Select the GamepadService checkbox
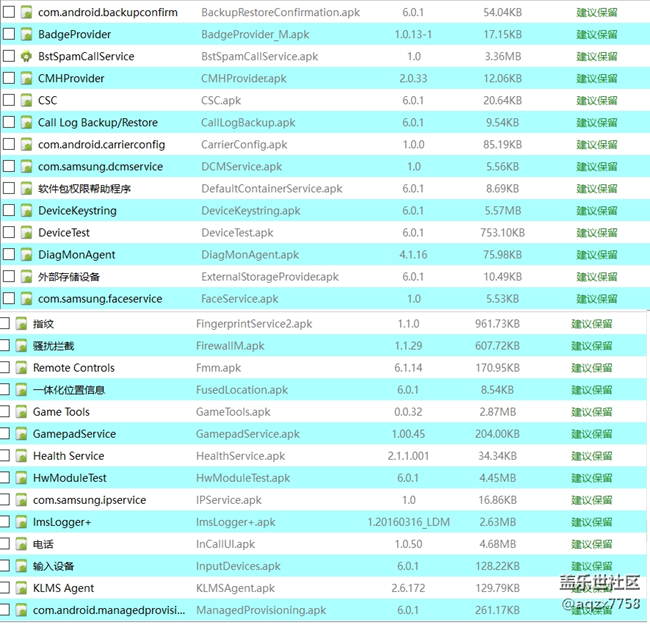The height and width of the screenshot is (625, 650). tap(5, 434)
